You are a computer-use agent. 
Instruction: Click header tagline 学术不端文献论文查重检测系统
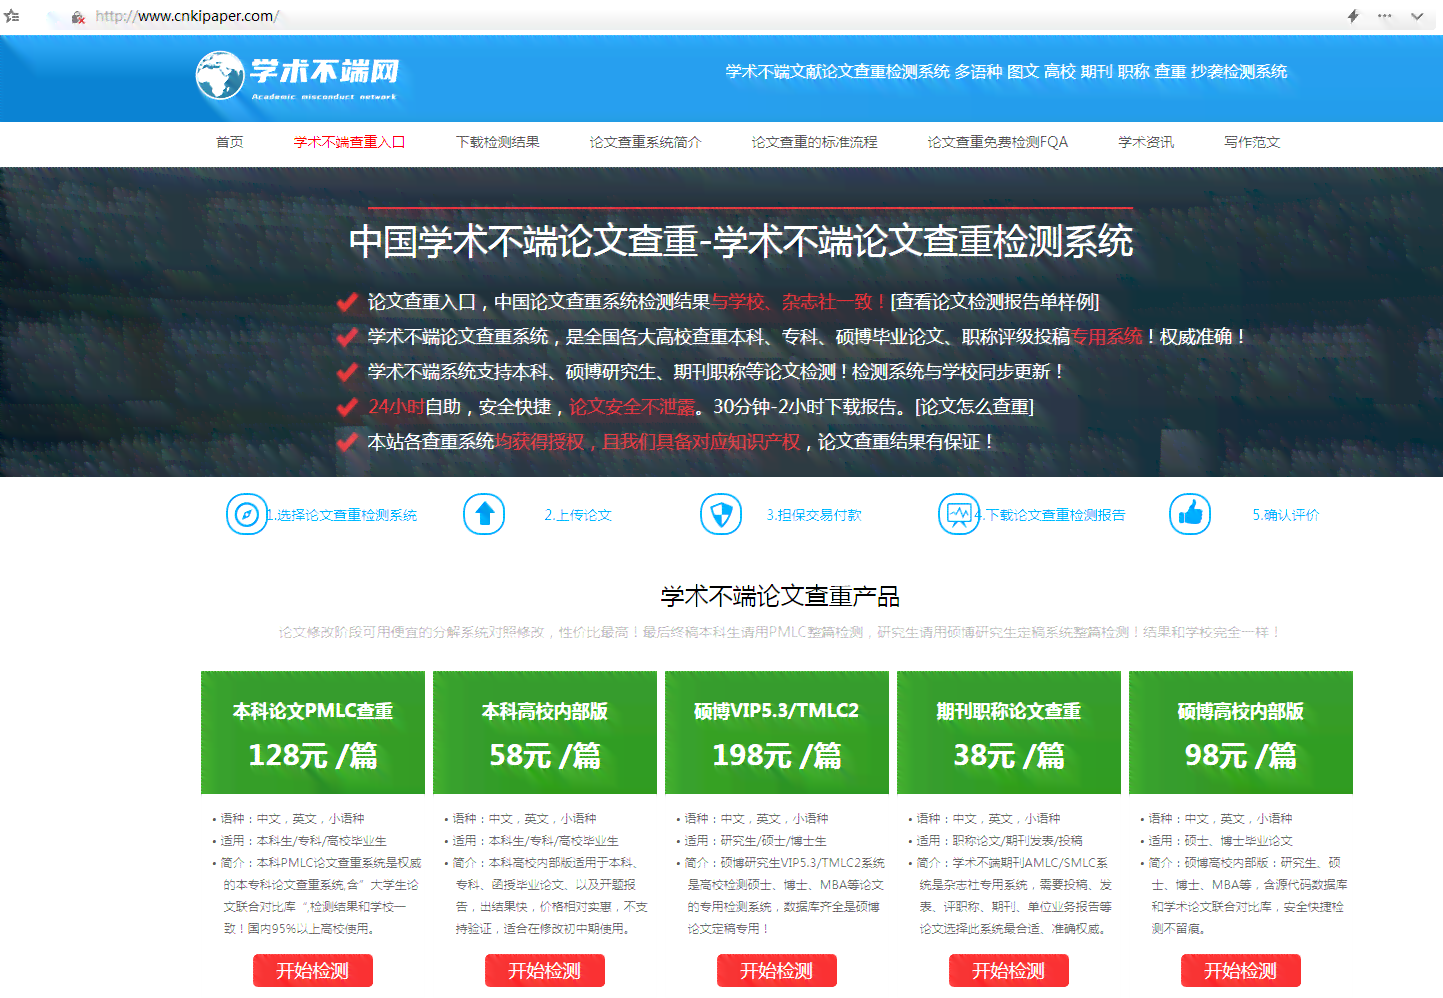coord(838,72)
